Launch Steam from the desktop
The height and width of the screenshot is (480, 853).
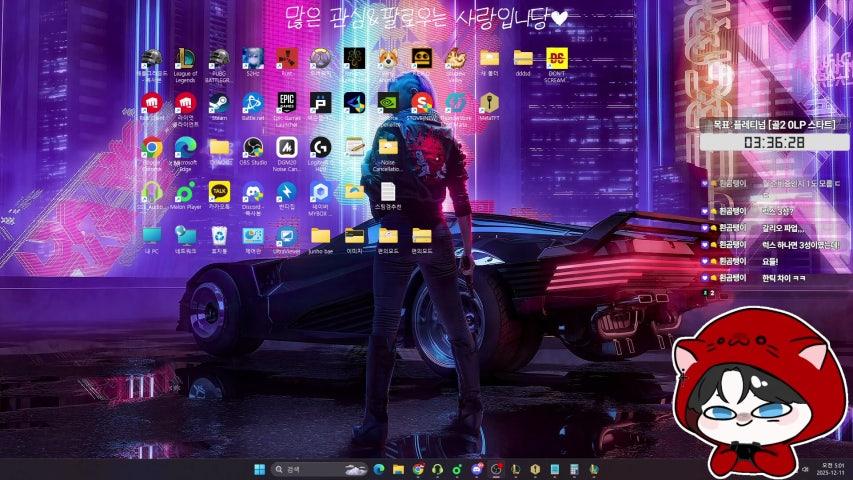219,103
